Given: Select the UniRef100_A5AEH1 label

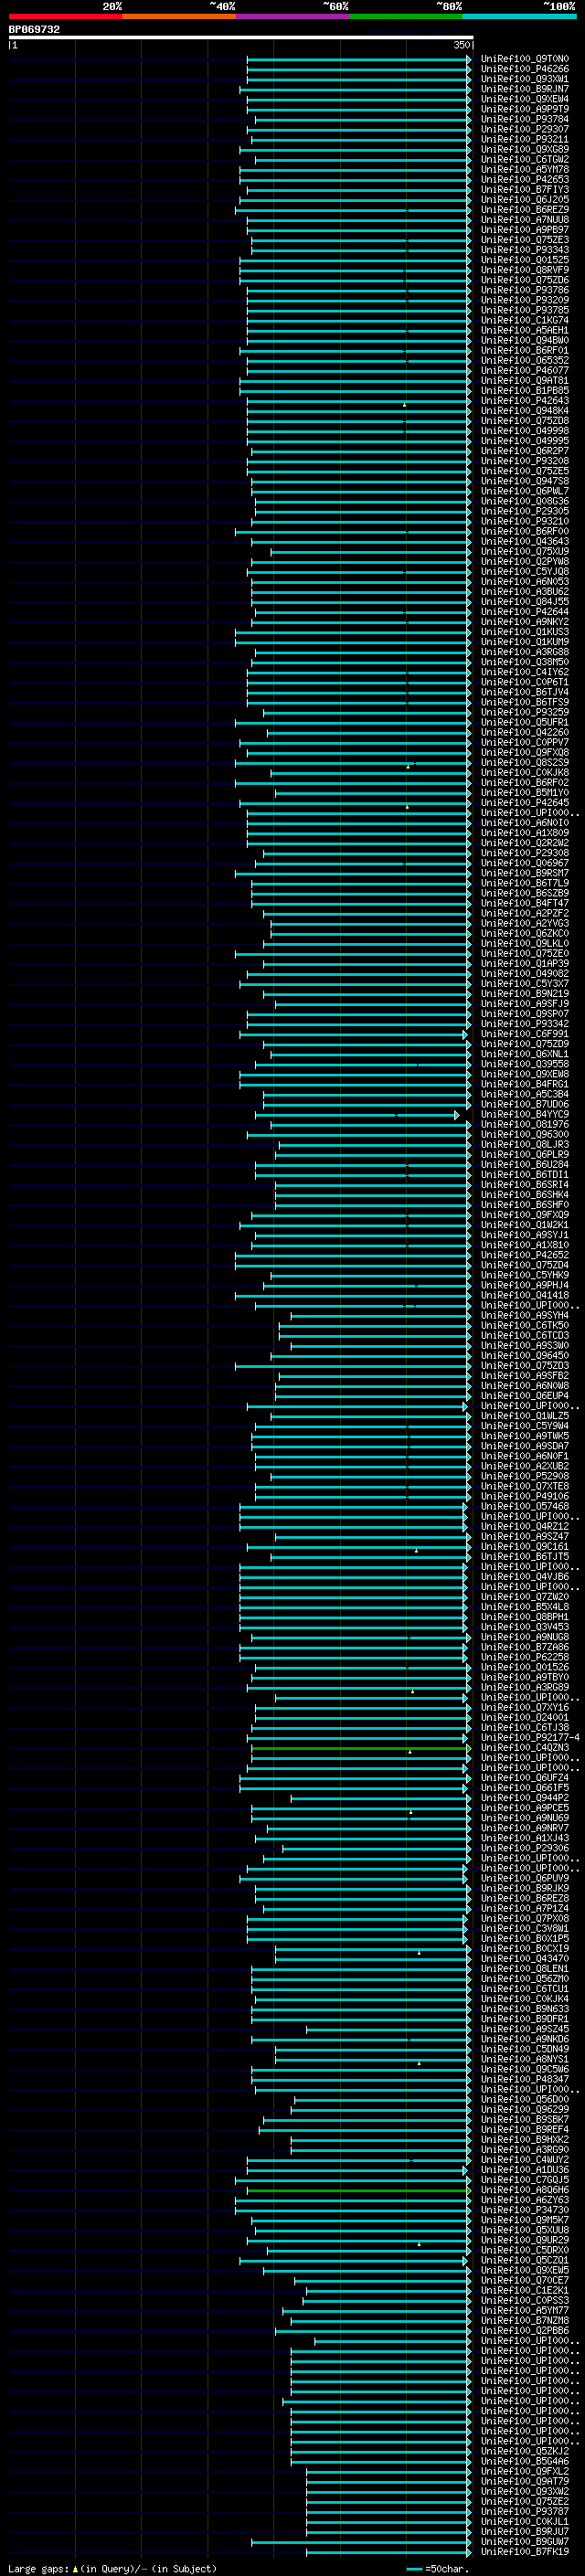Looking at the screenshot, I should coord(524,330).
